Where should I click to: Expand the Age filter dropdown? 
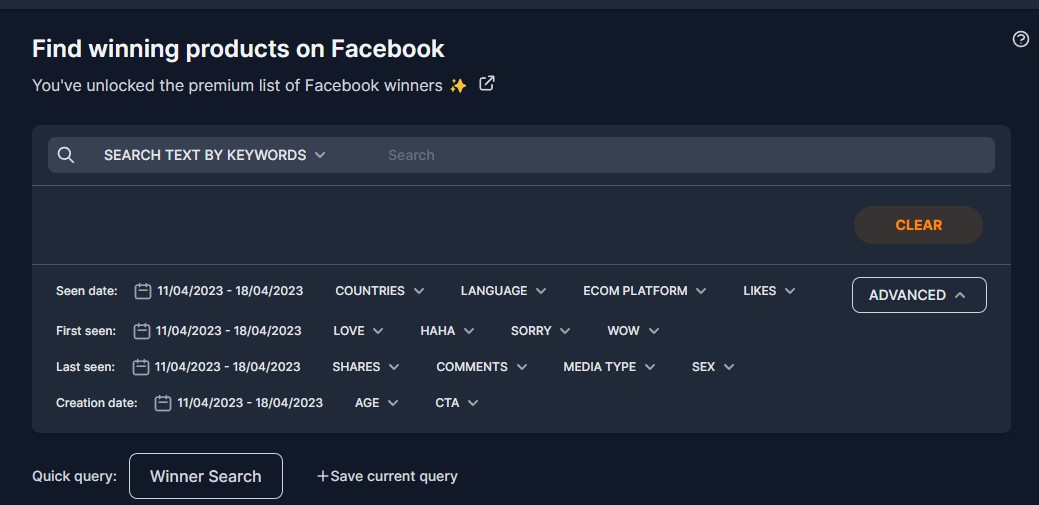[x=376, y=403]
